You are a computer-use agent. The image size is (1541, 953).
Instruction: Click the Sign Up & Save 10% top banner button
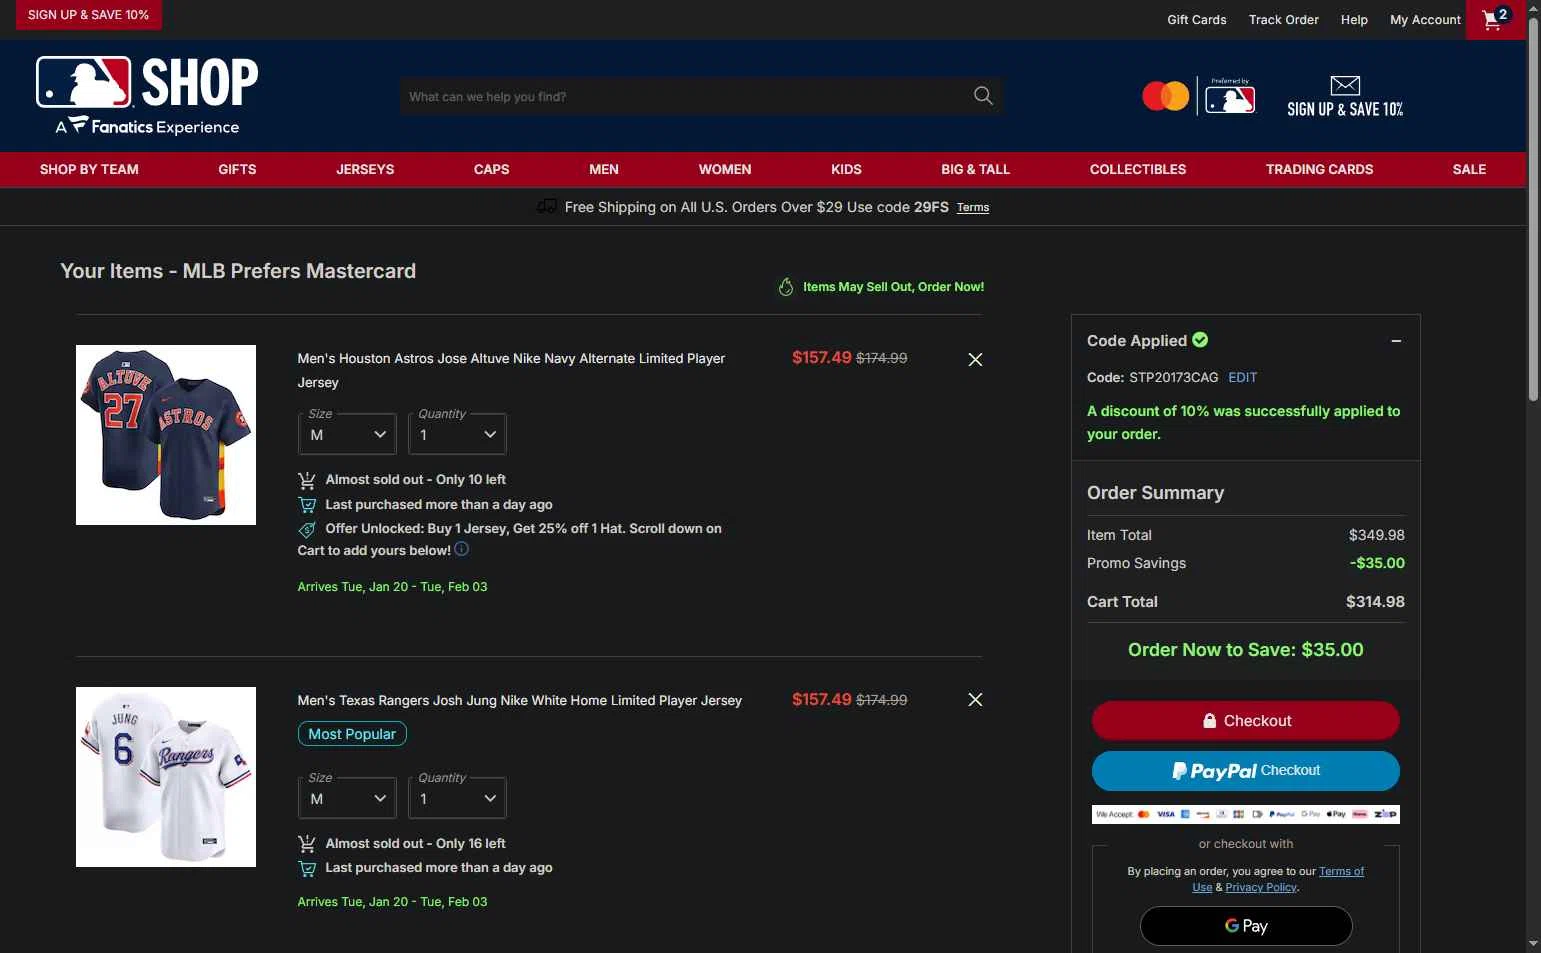pyautogui.click(x=88, y=15)
